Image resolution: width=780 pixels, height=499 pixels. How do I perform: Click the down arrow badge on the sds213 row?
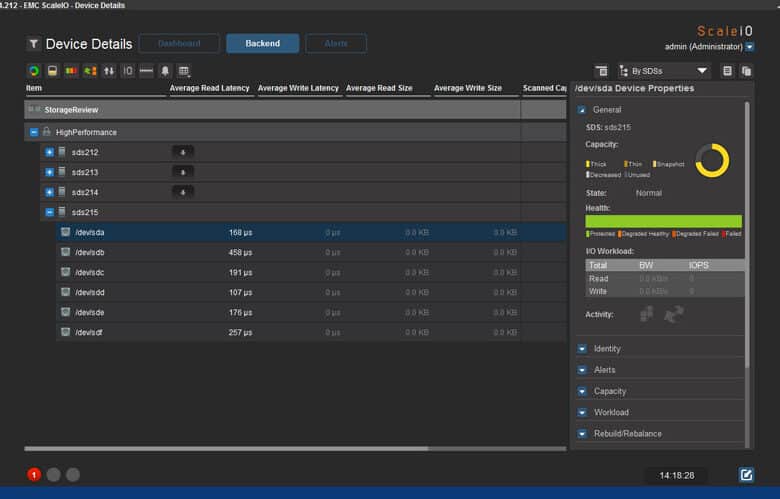(183, 172)
